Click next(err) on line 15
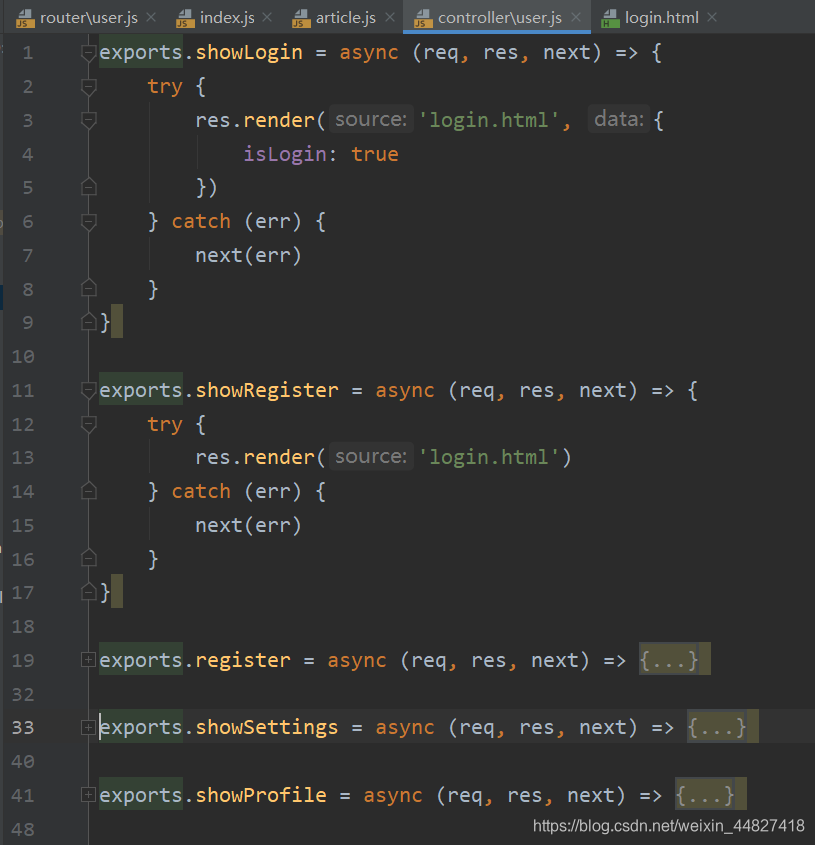Image resolution: width=815 pixels, height=845 pixels. click(248, 525)
